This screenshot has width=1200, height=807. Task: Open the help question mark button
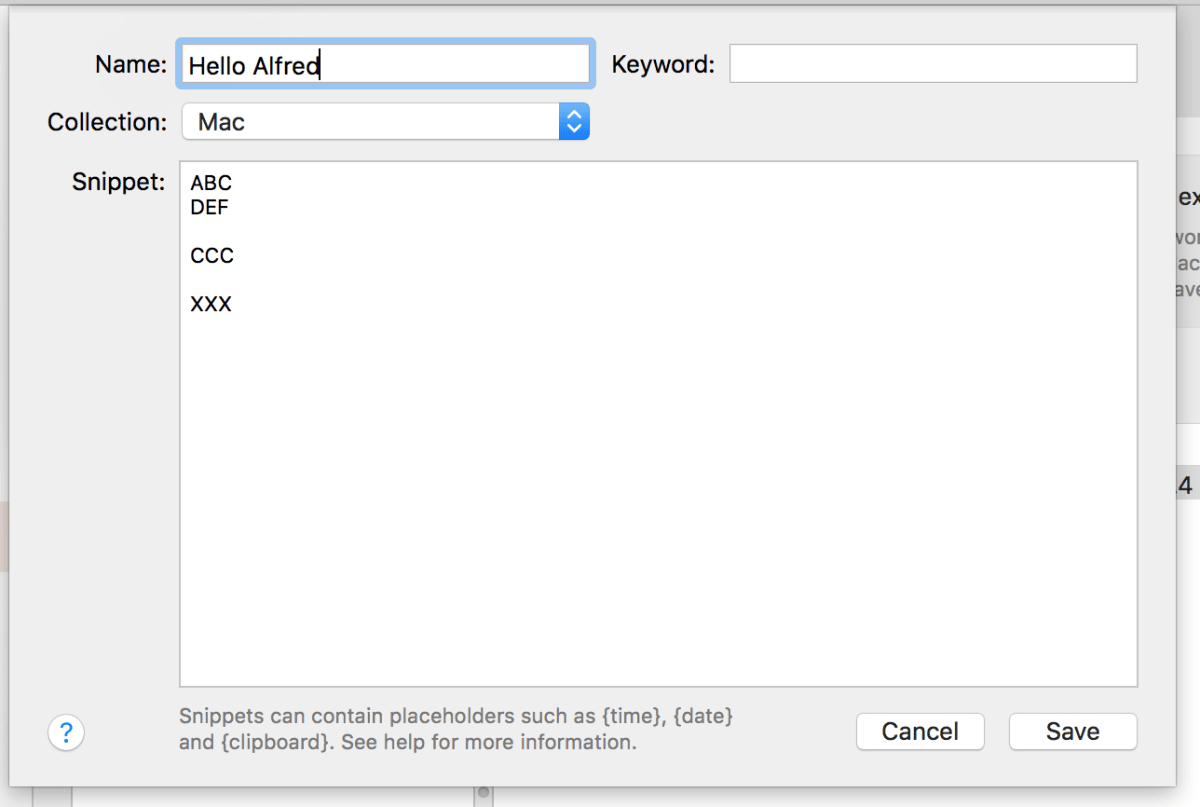[66, 732]
